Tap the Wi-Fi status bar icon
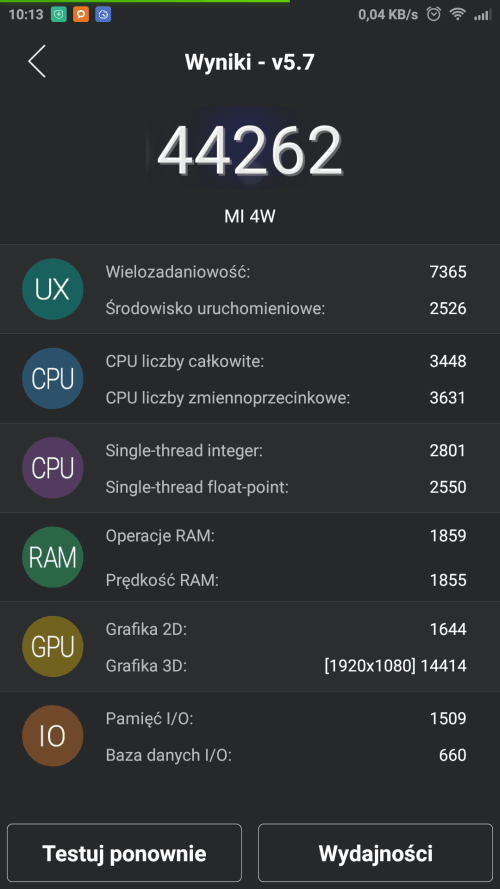The image size is (500, 889). click(x=457, y=15)
